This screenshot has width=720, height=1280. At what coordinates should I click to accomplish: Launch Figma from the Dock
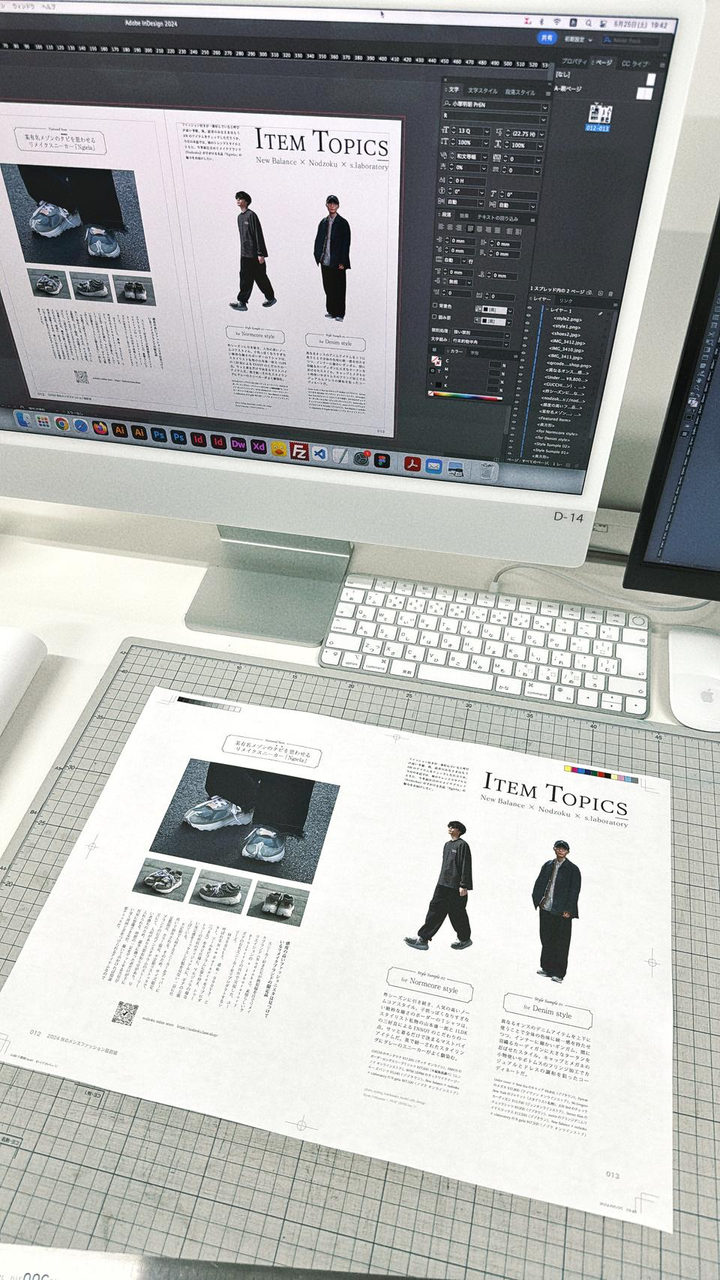pyautogui.click(x=381, y=460)
